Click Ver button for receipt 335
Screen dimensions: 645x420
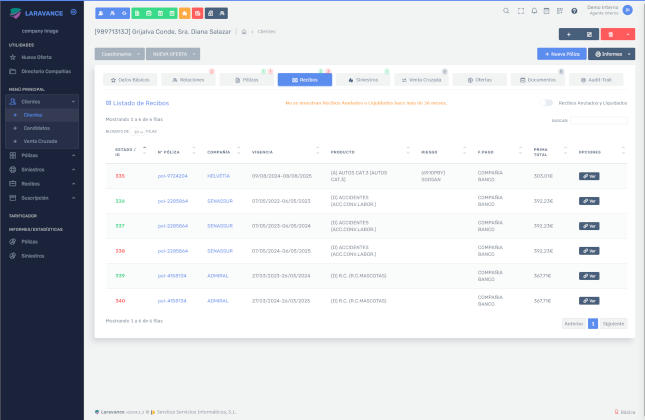click(x=589, y=176)
